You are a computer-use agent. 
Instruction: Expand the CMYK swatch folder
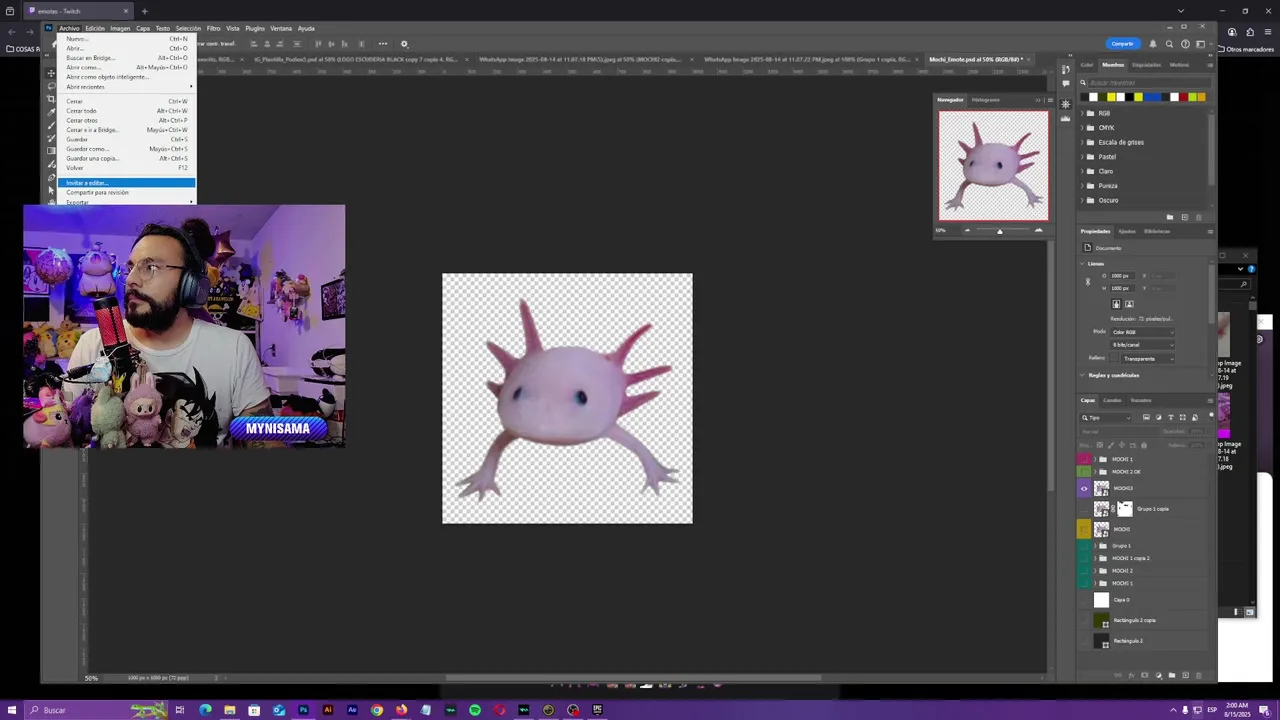(1082, 128)
